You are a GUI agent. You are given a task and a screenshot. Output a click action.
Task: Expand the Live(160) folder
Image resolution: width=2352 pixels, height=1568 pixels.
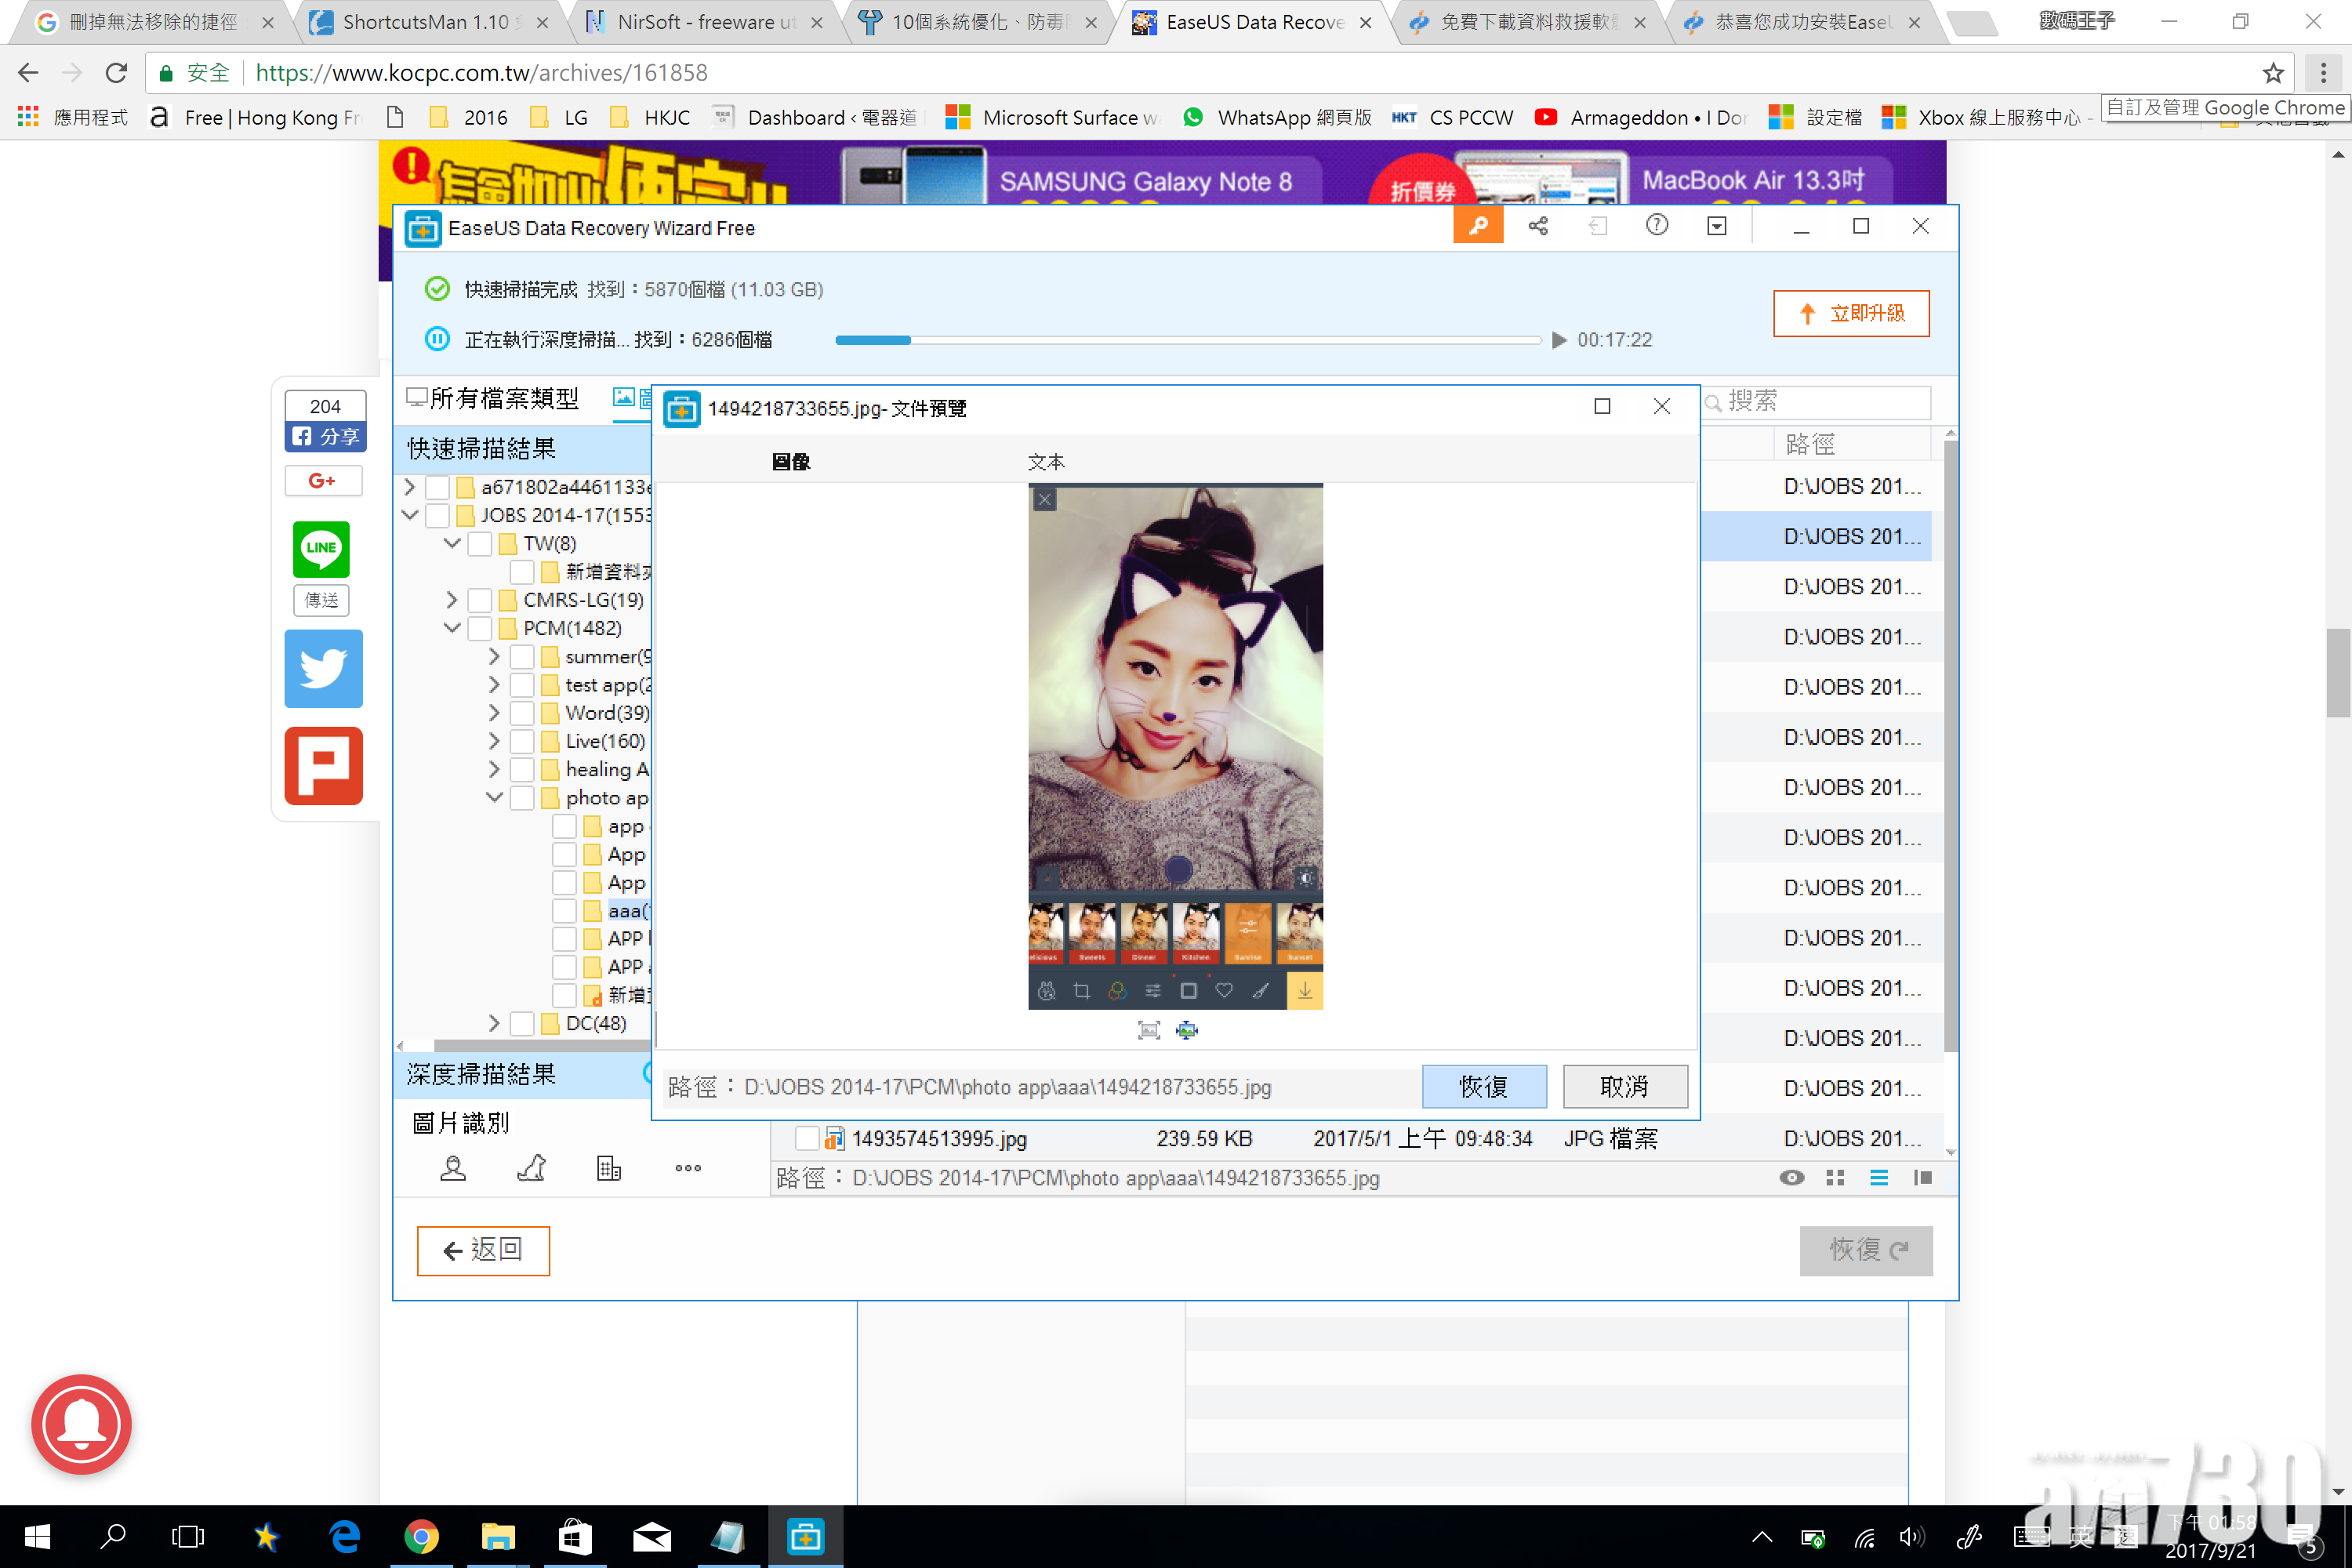(494, 741)
